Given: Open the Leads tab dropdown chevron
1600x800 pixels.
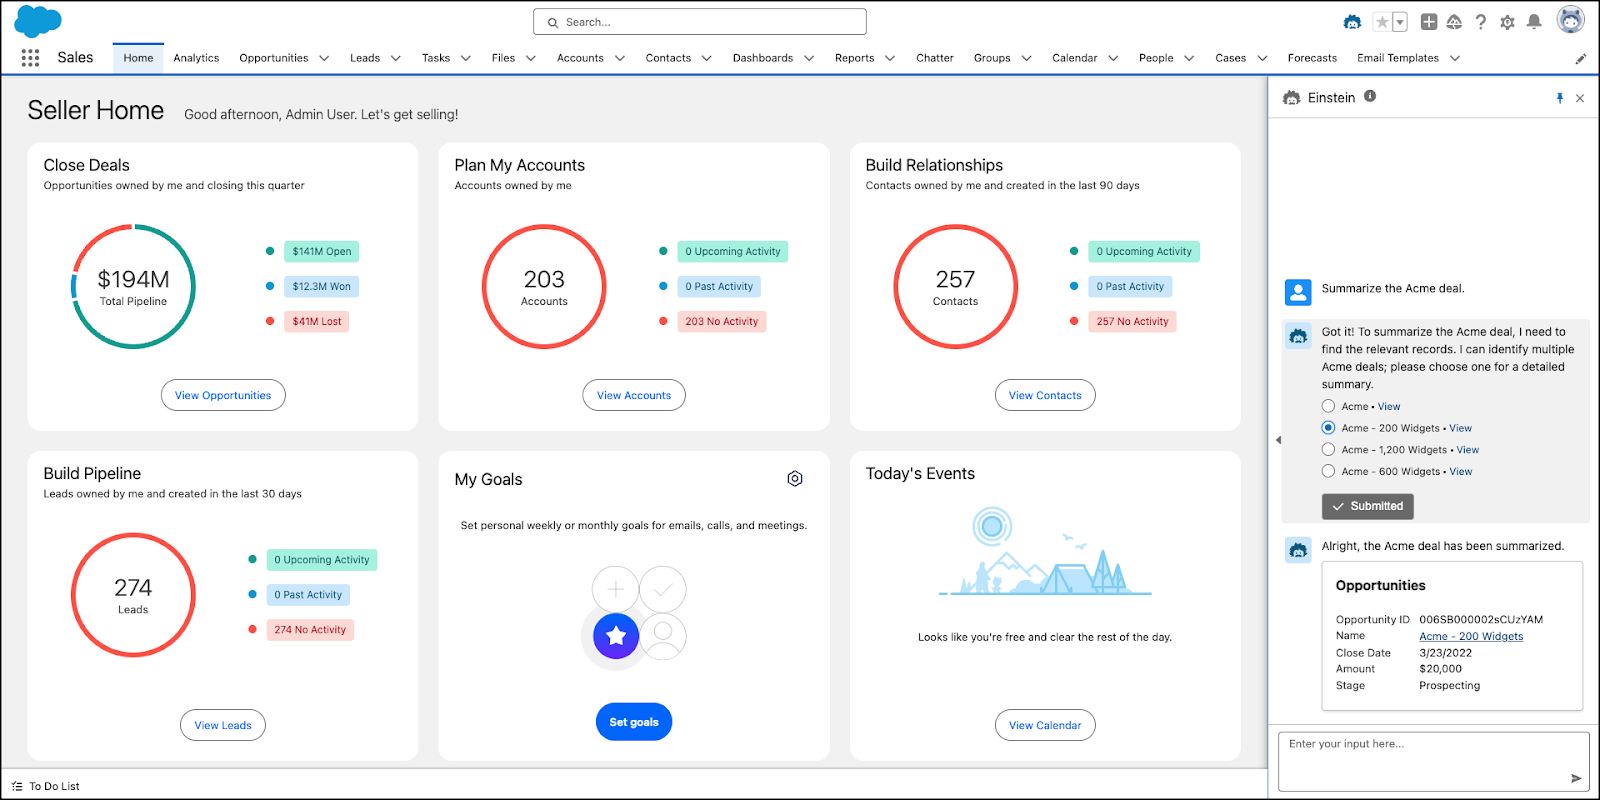Looking at the screenshot, I should pyautogui.click(x=395, y=58).
